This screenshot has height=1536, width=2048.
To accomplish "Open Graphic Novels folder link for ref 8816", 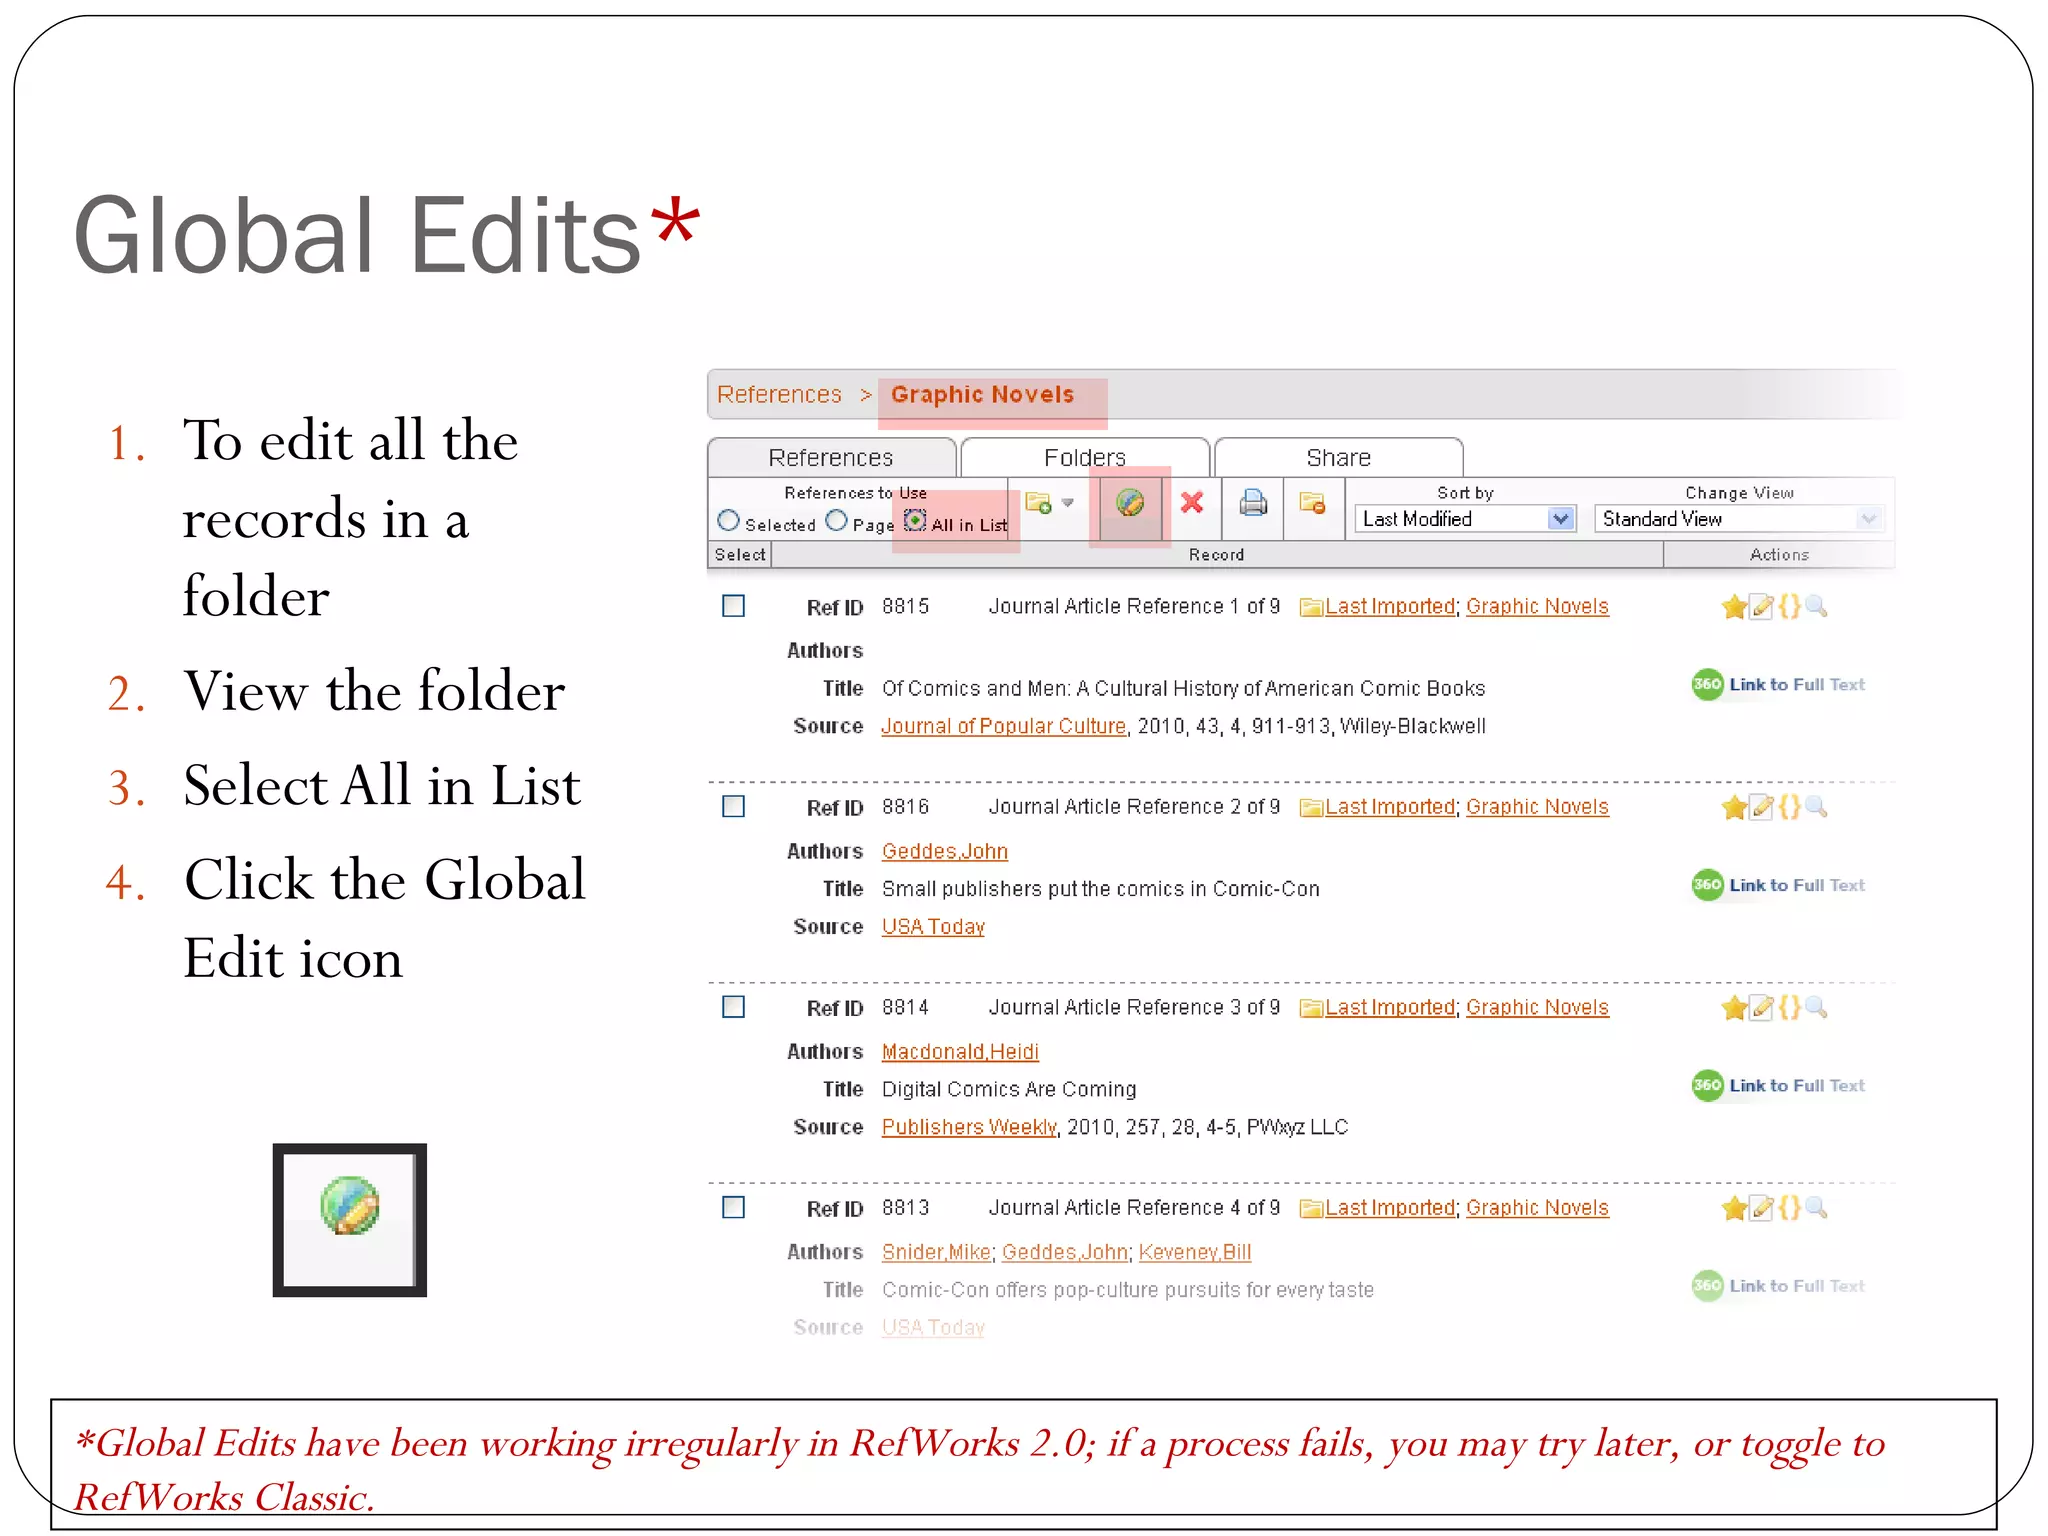I will point(1537,807).
